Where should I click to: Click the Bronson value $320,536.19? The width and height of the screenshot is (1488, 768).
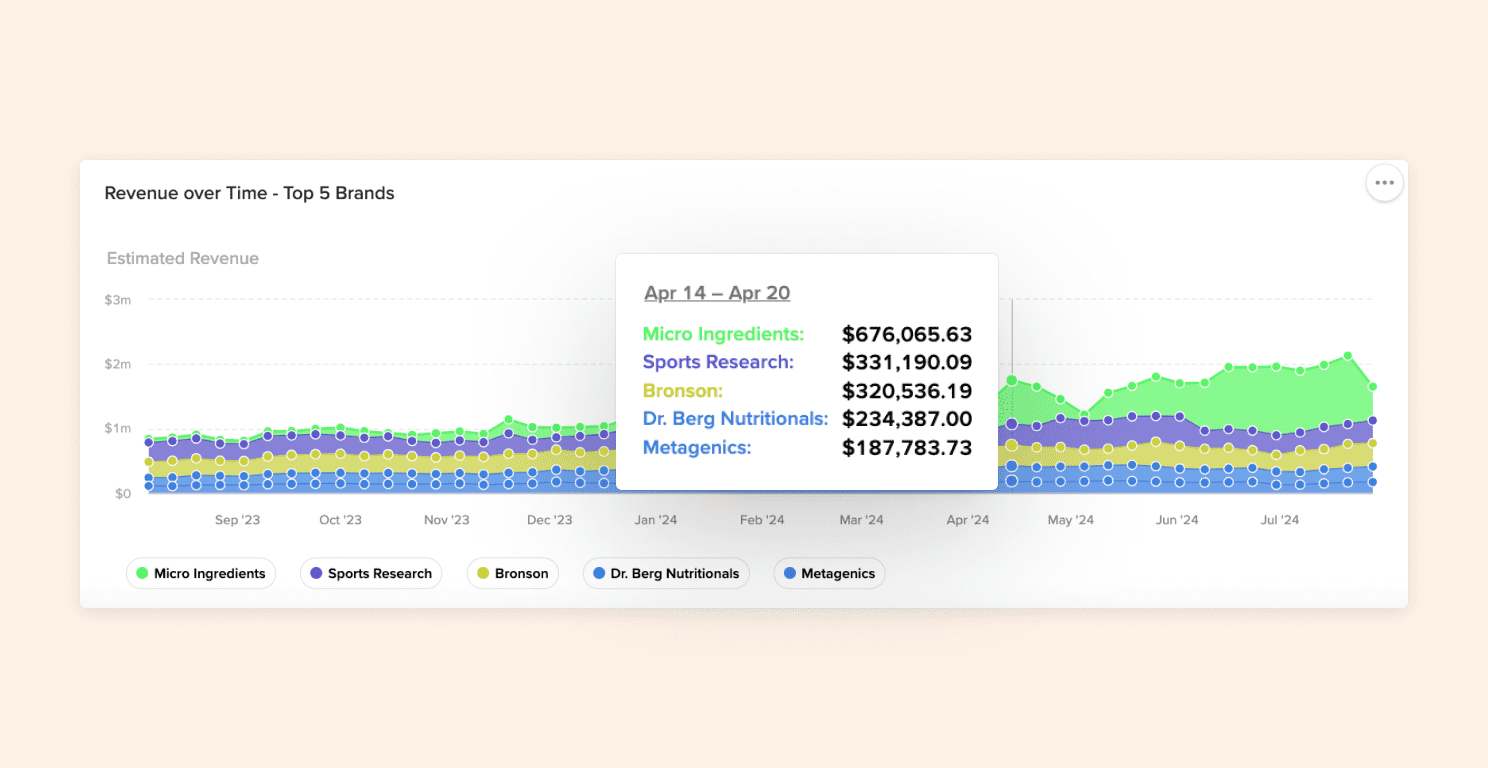pyautogui.click(x=907, y=391)
